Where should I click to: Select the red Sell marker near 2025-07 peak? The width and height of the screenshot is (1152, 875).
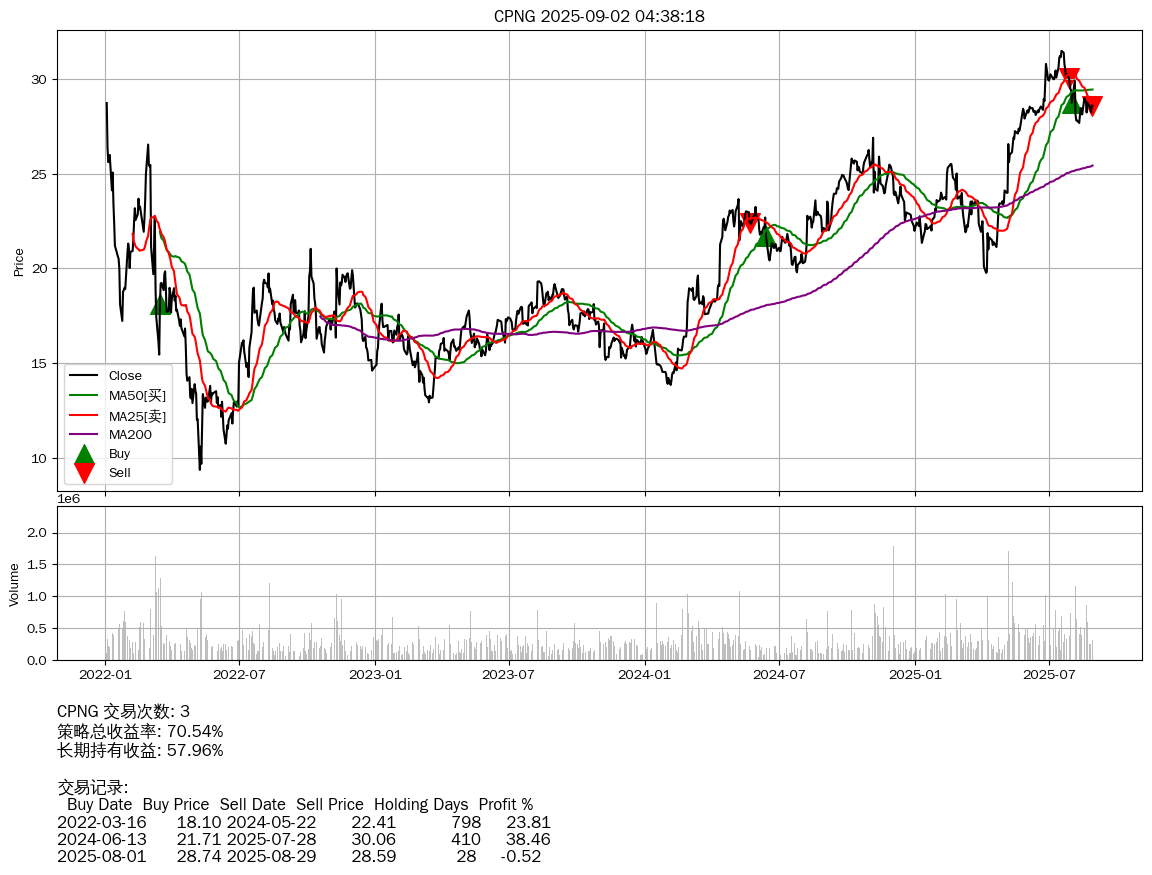pos(1069,78)
